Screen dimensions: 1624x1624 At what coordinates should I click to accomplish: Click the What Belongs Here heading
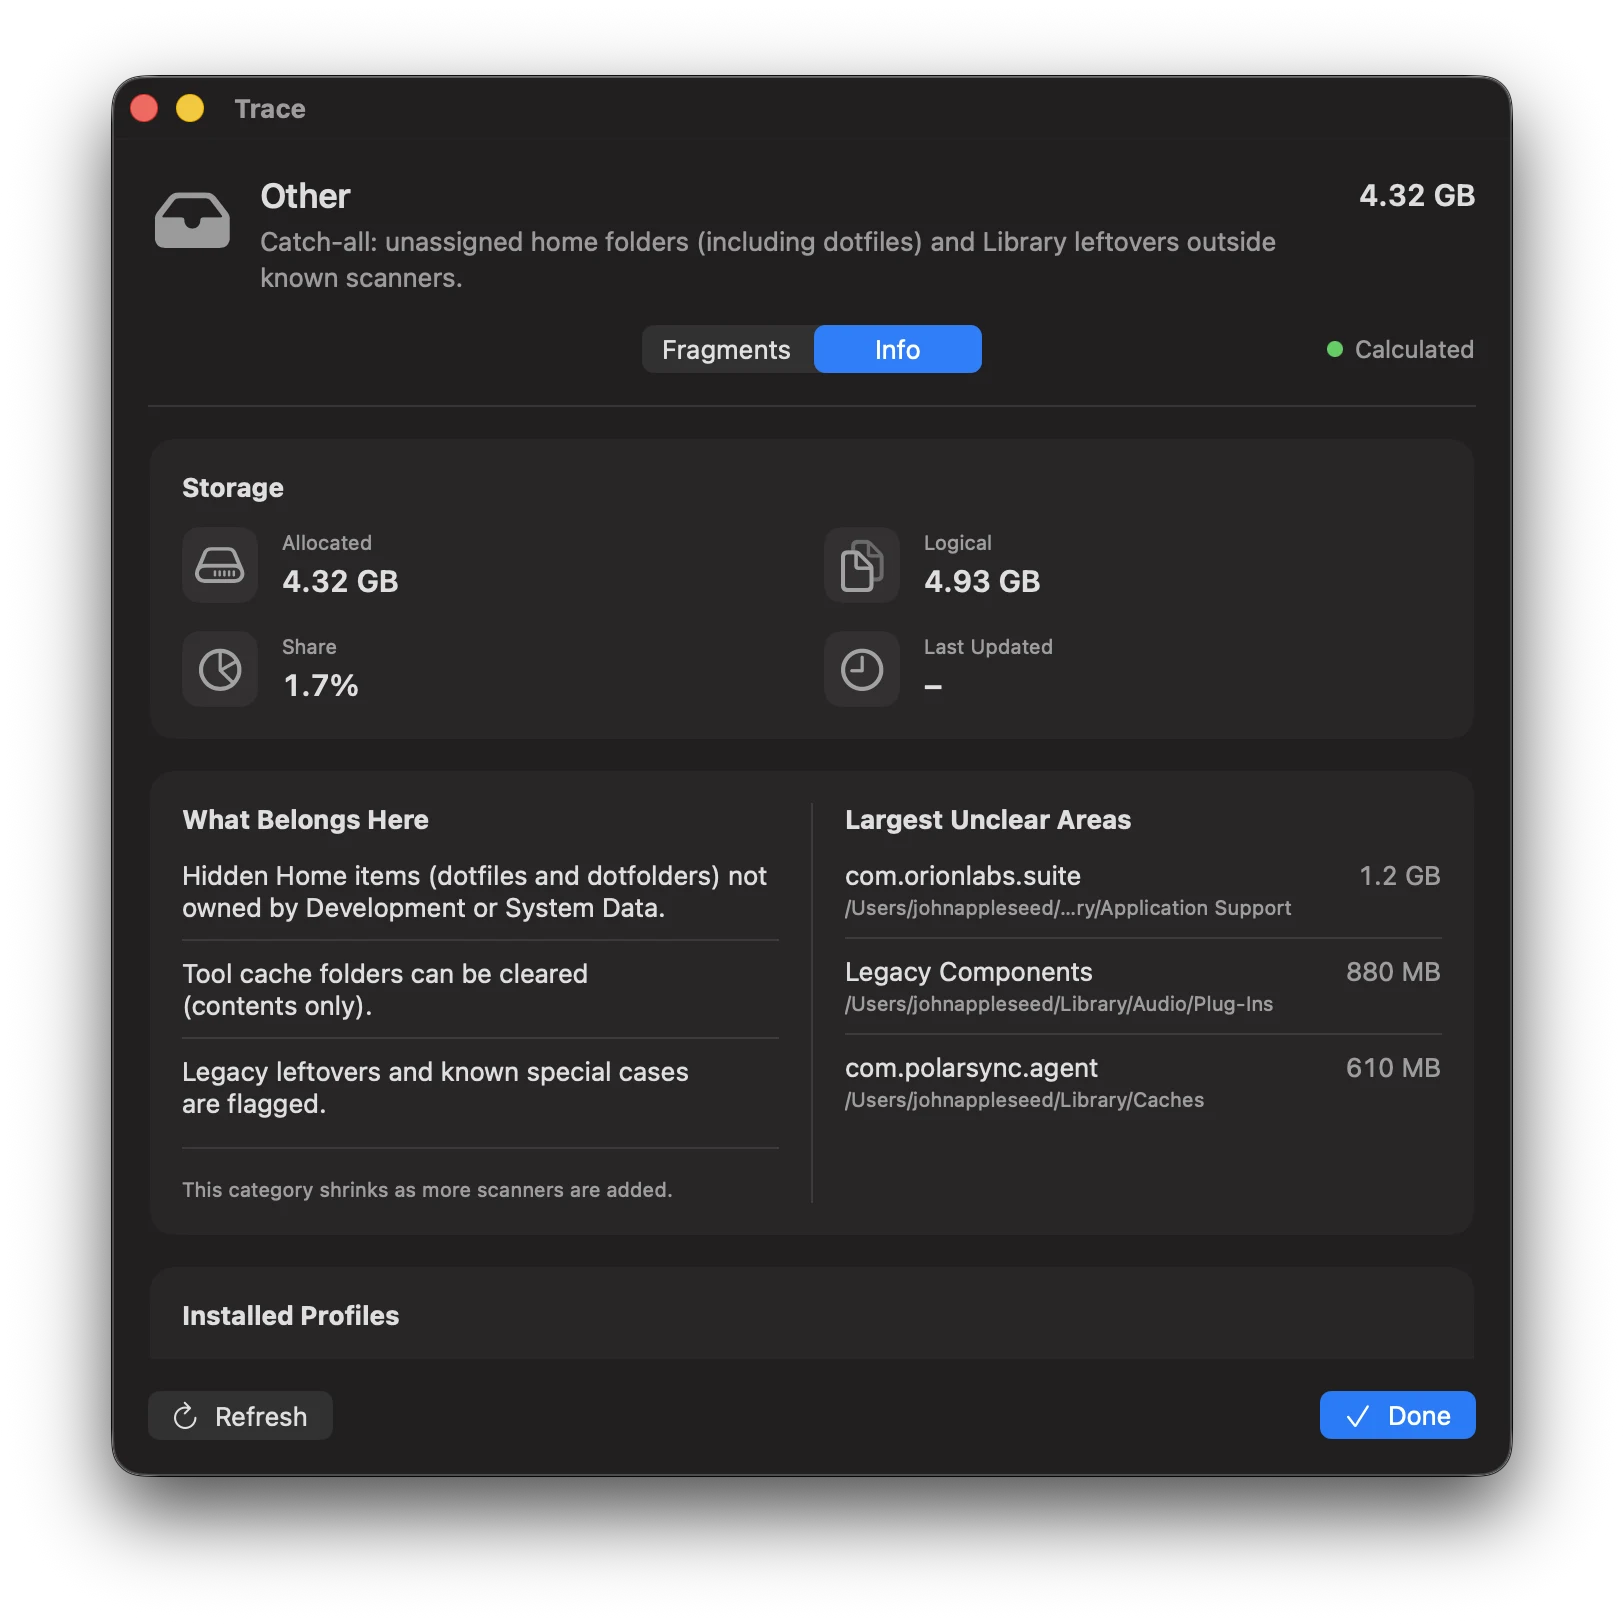[305, 820]
